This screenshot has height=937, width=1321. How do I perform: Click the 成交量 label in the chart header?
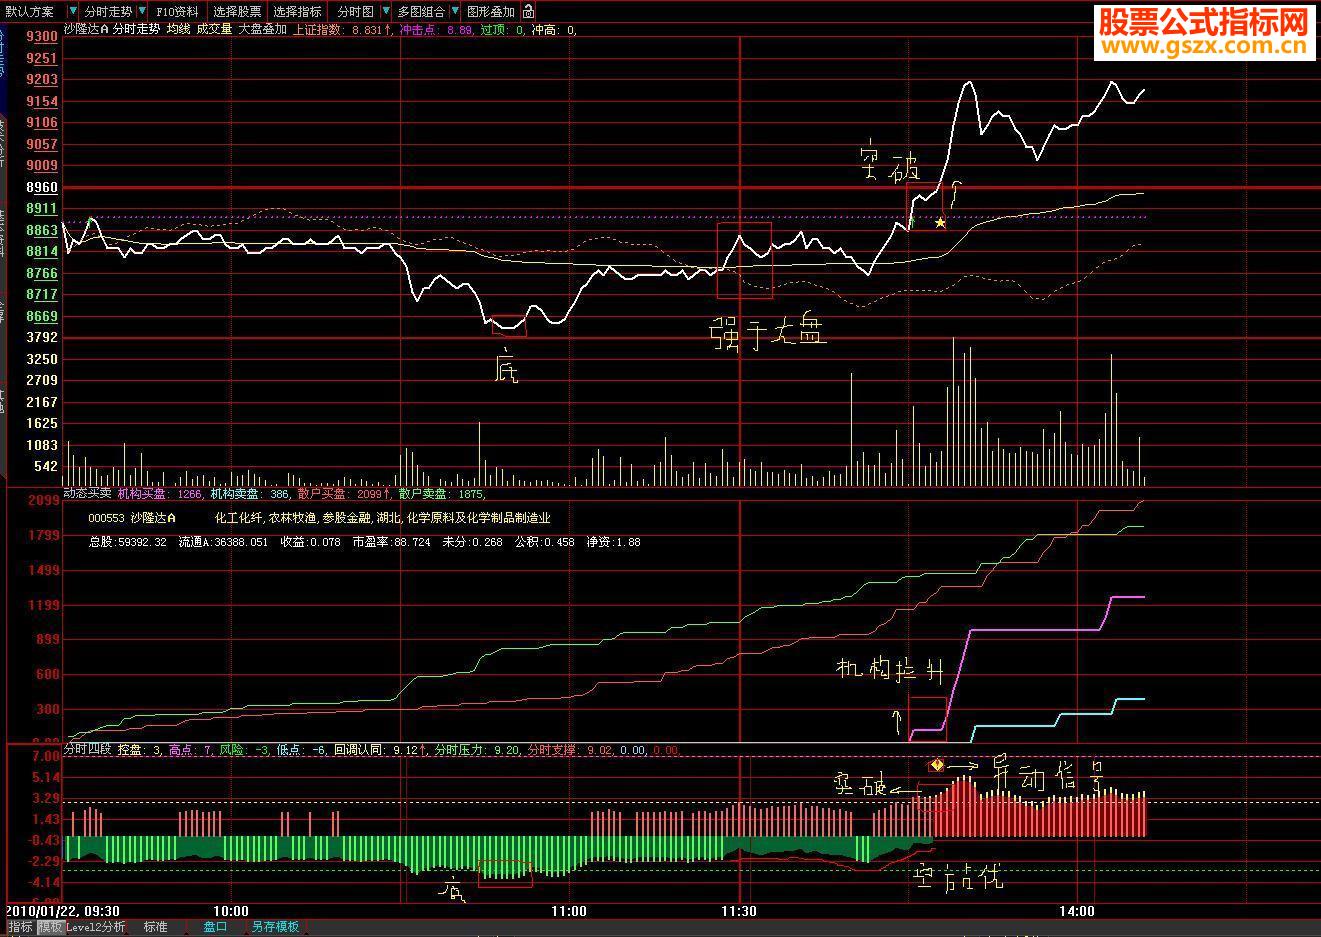(x=214, y=30)
